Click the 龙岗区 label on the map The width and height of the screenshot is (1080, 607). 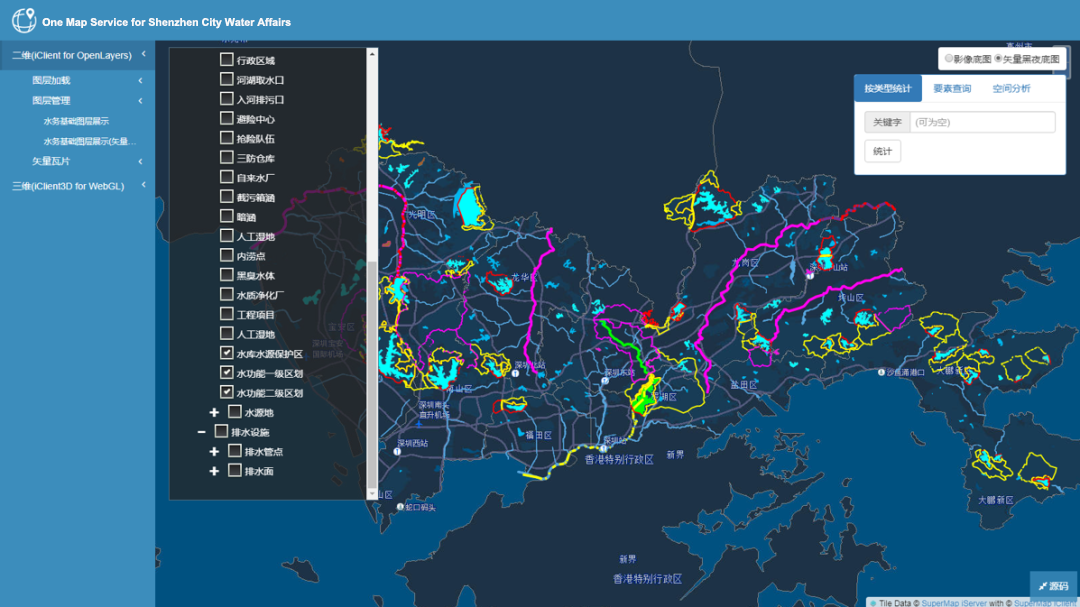pos(745,263)
